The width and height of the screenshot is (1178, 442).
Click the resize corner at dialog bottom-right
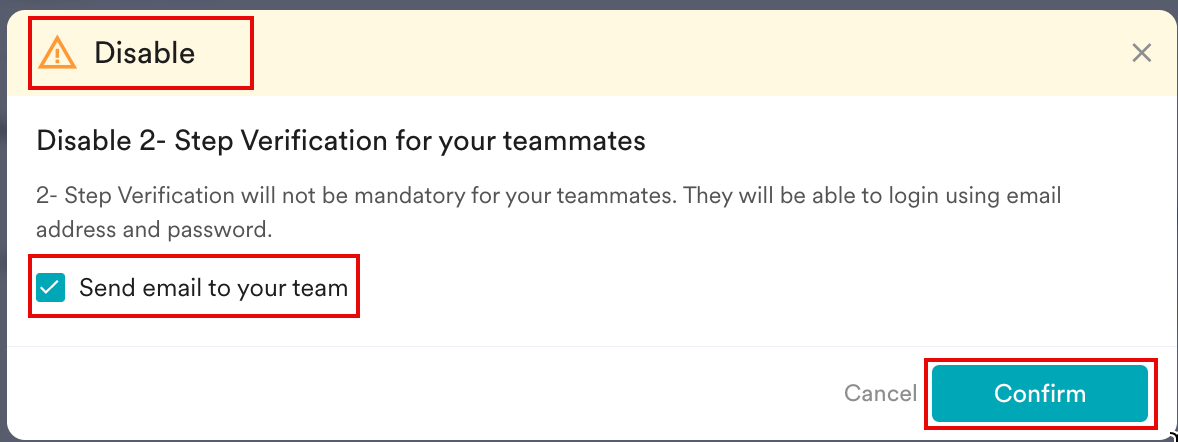(1172, 436)
